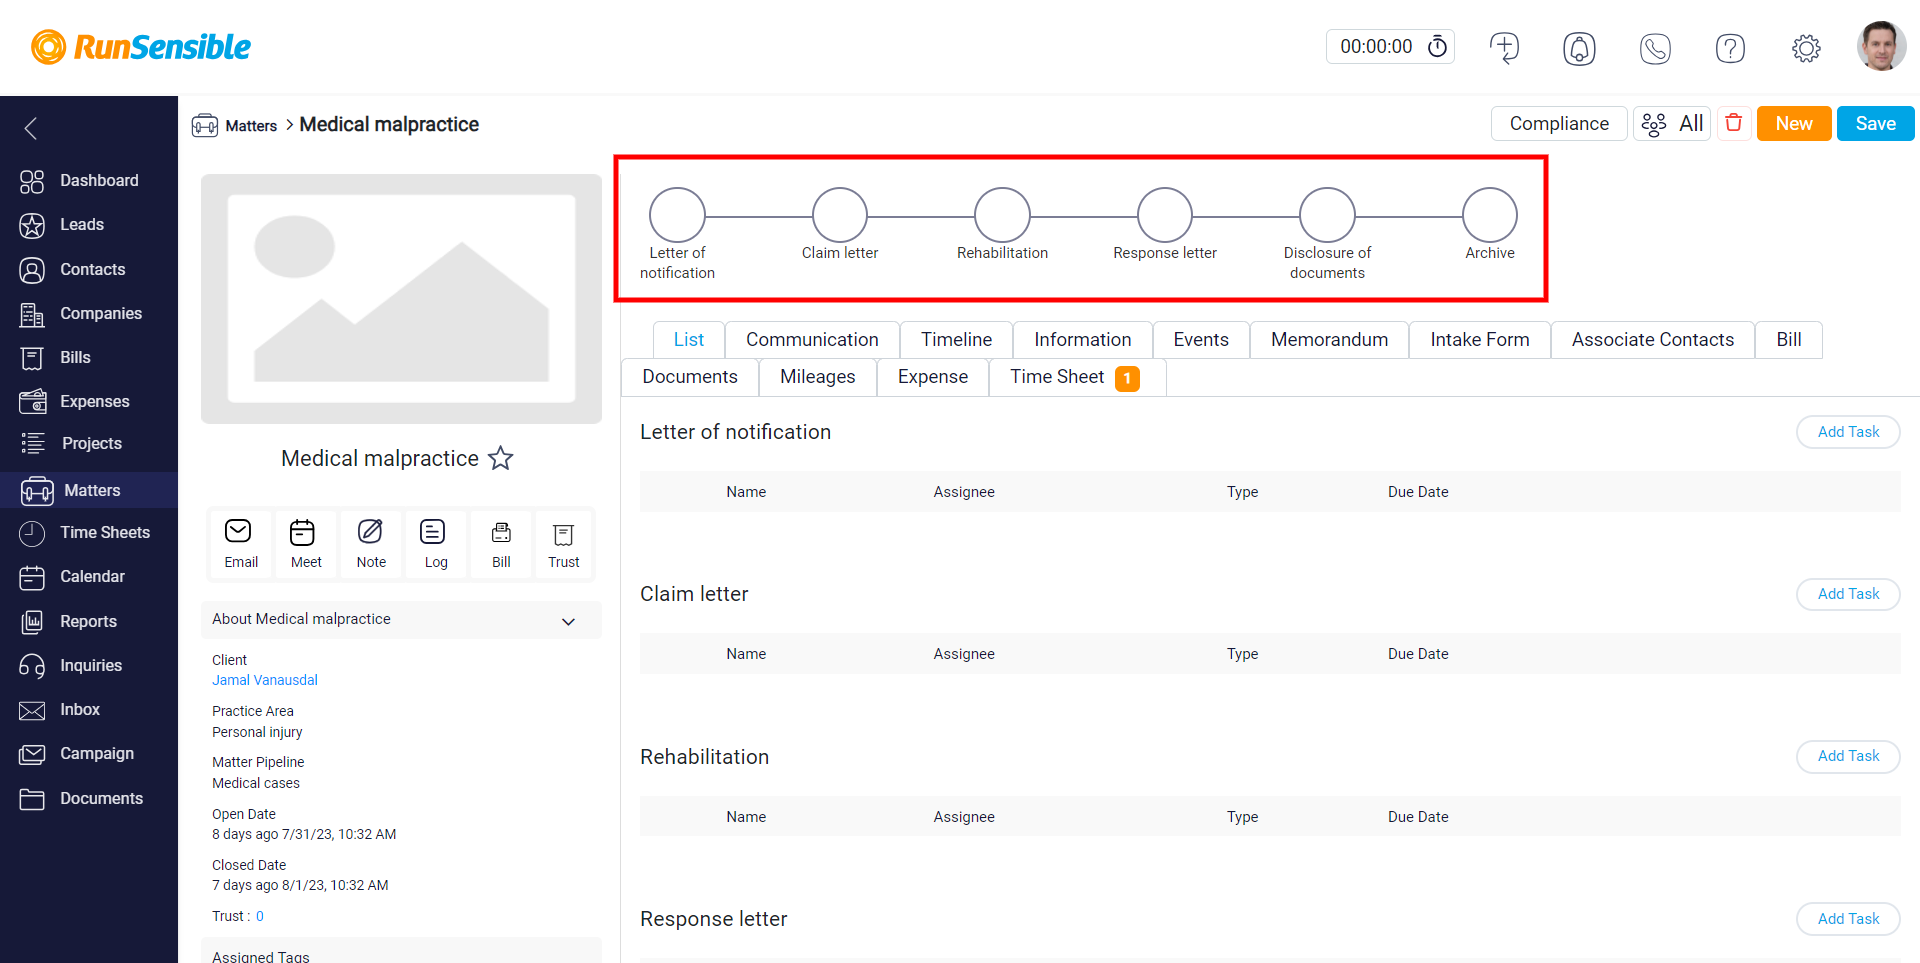Image resolution: width=1920 pixels, height=963 pixels.
Task: Open the Time Sheet tab
Action: point(1076,377)
